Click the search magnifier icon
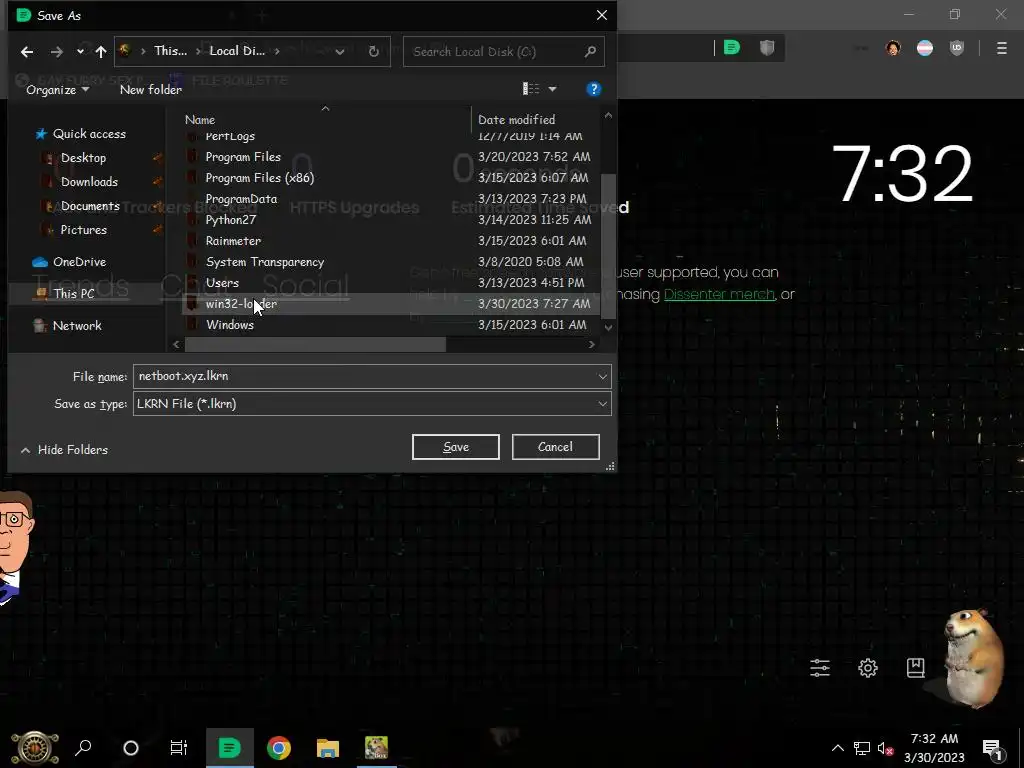The image size is (1024, 768). pos(590,51)
